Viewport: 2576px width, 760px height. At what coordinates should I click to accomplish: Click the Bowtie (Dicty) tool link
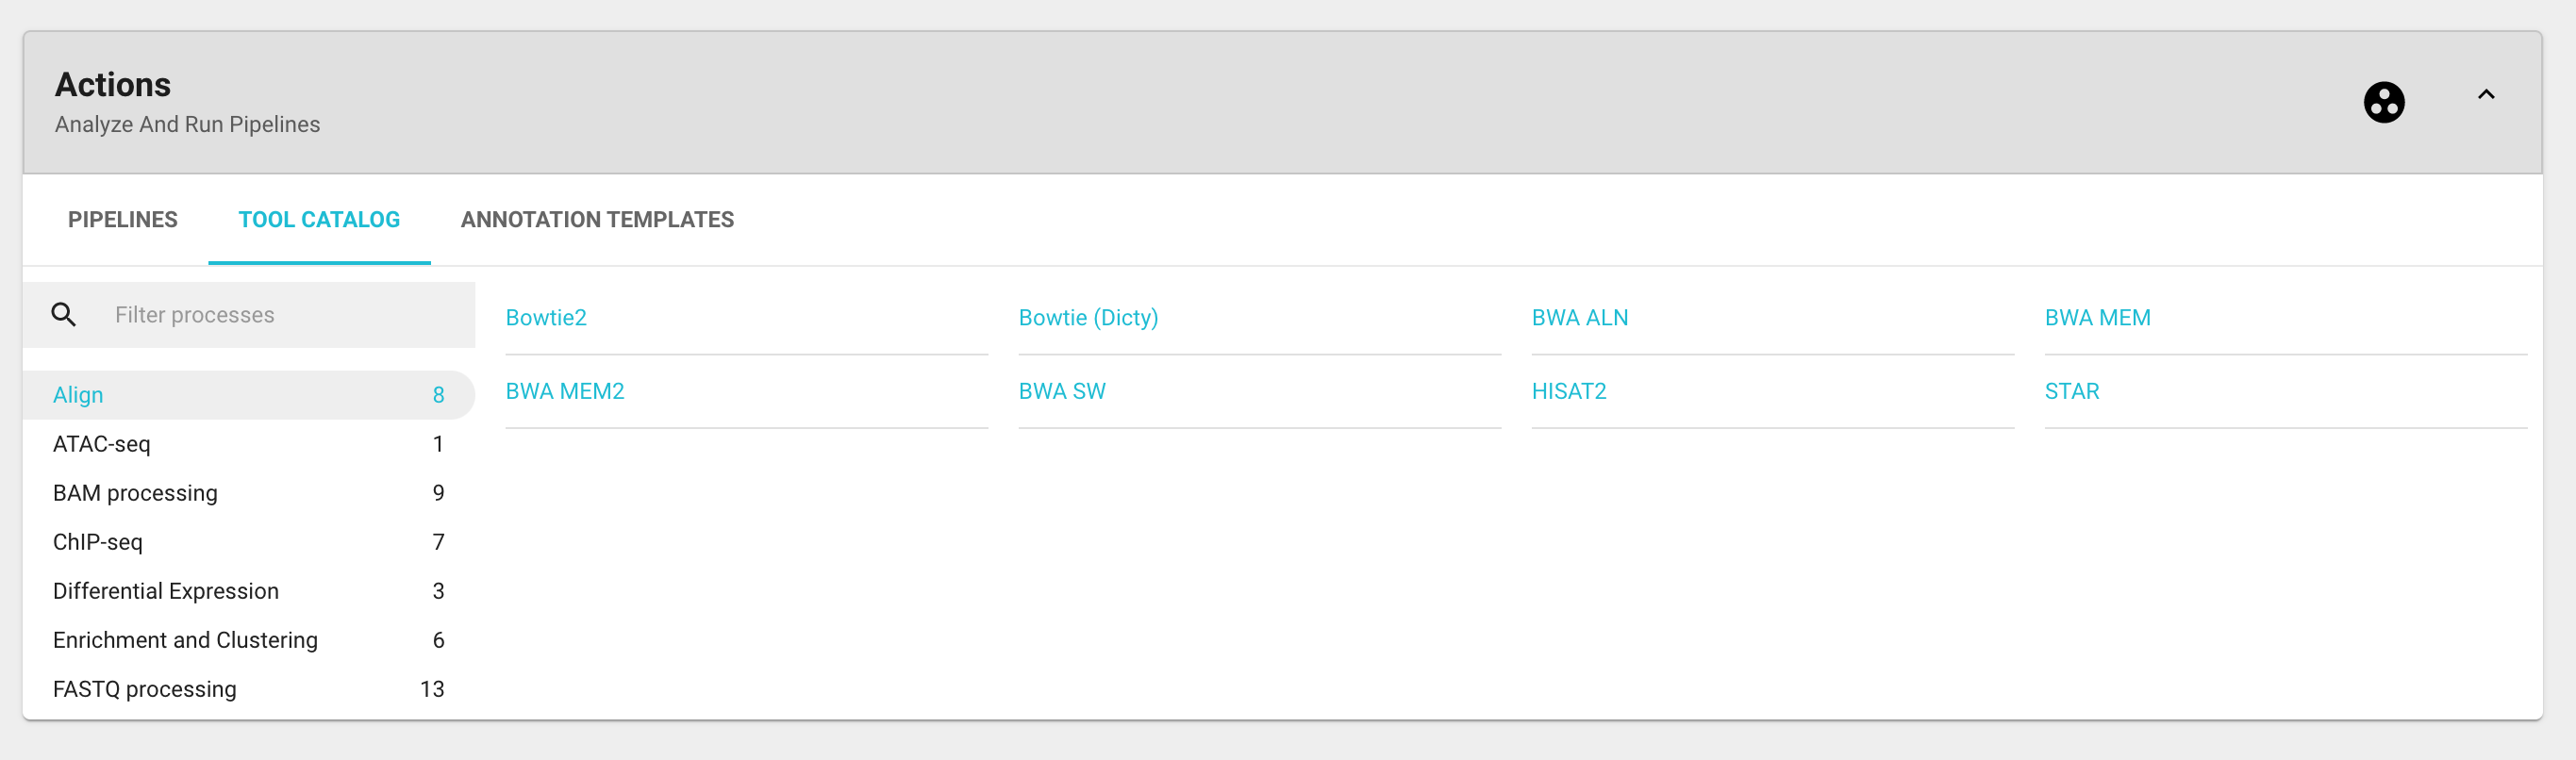[x=1088, y=318]
